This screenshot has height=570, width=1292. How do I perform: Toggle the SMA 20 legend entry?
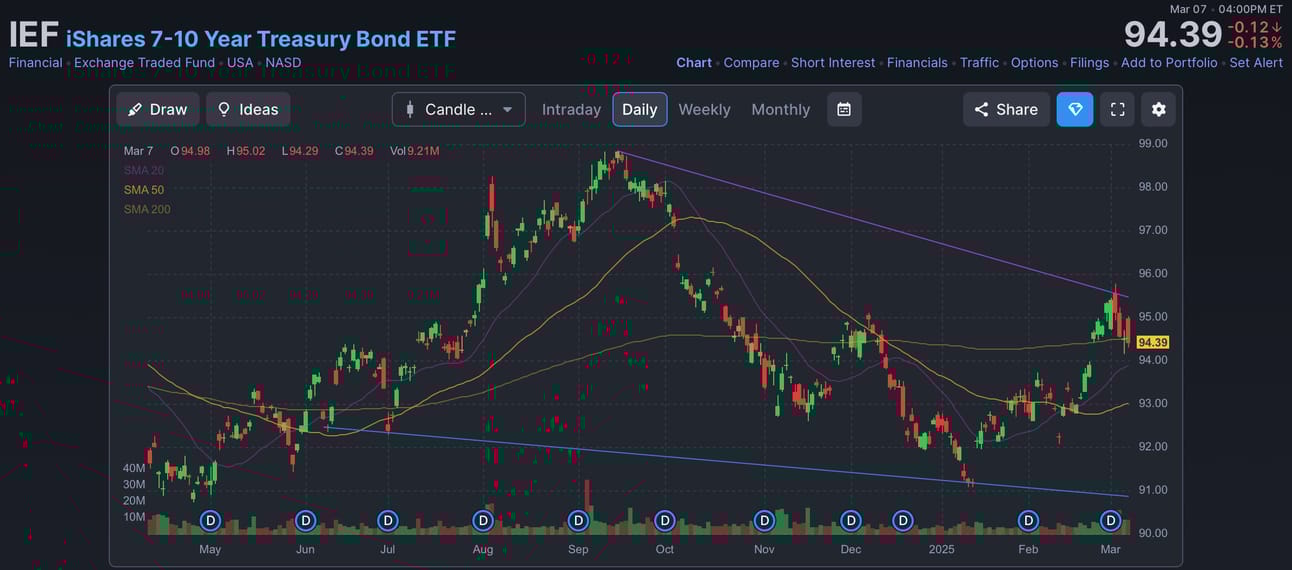(x=144, y=170)
